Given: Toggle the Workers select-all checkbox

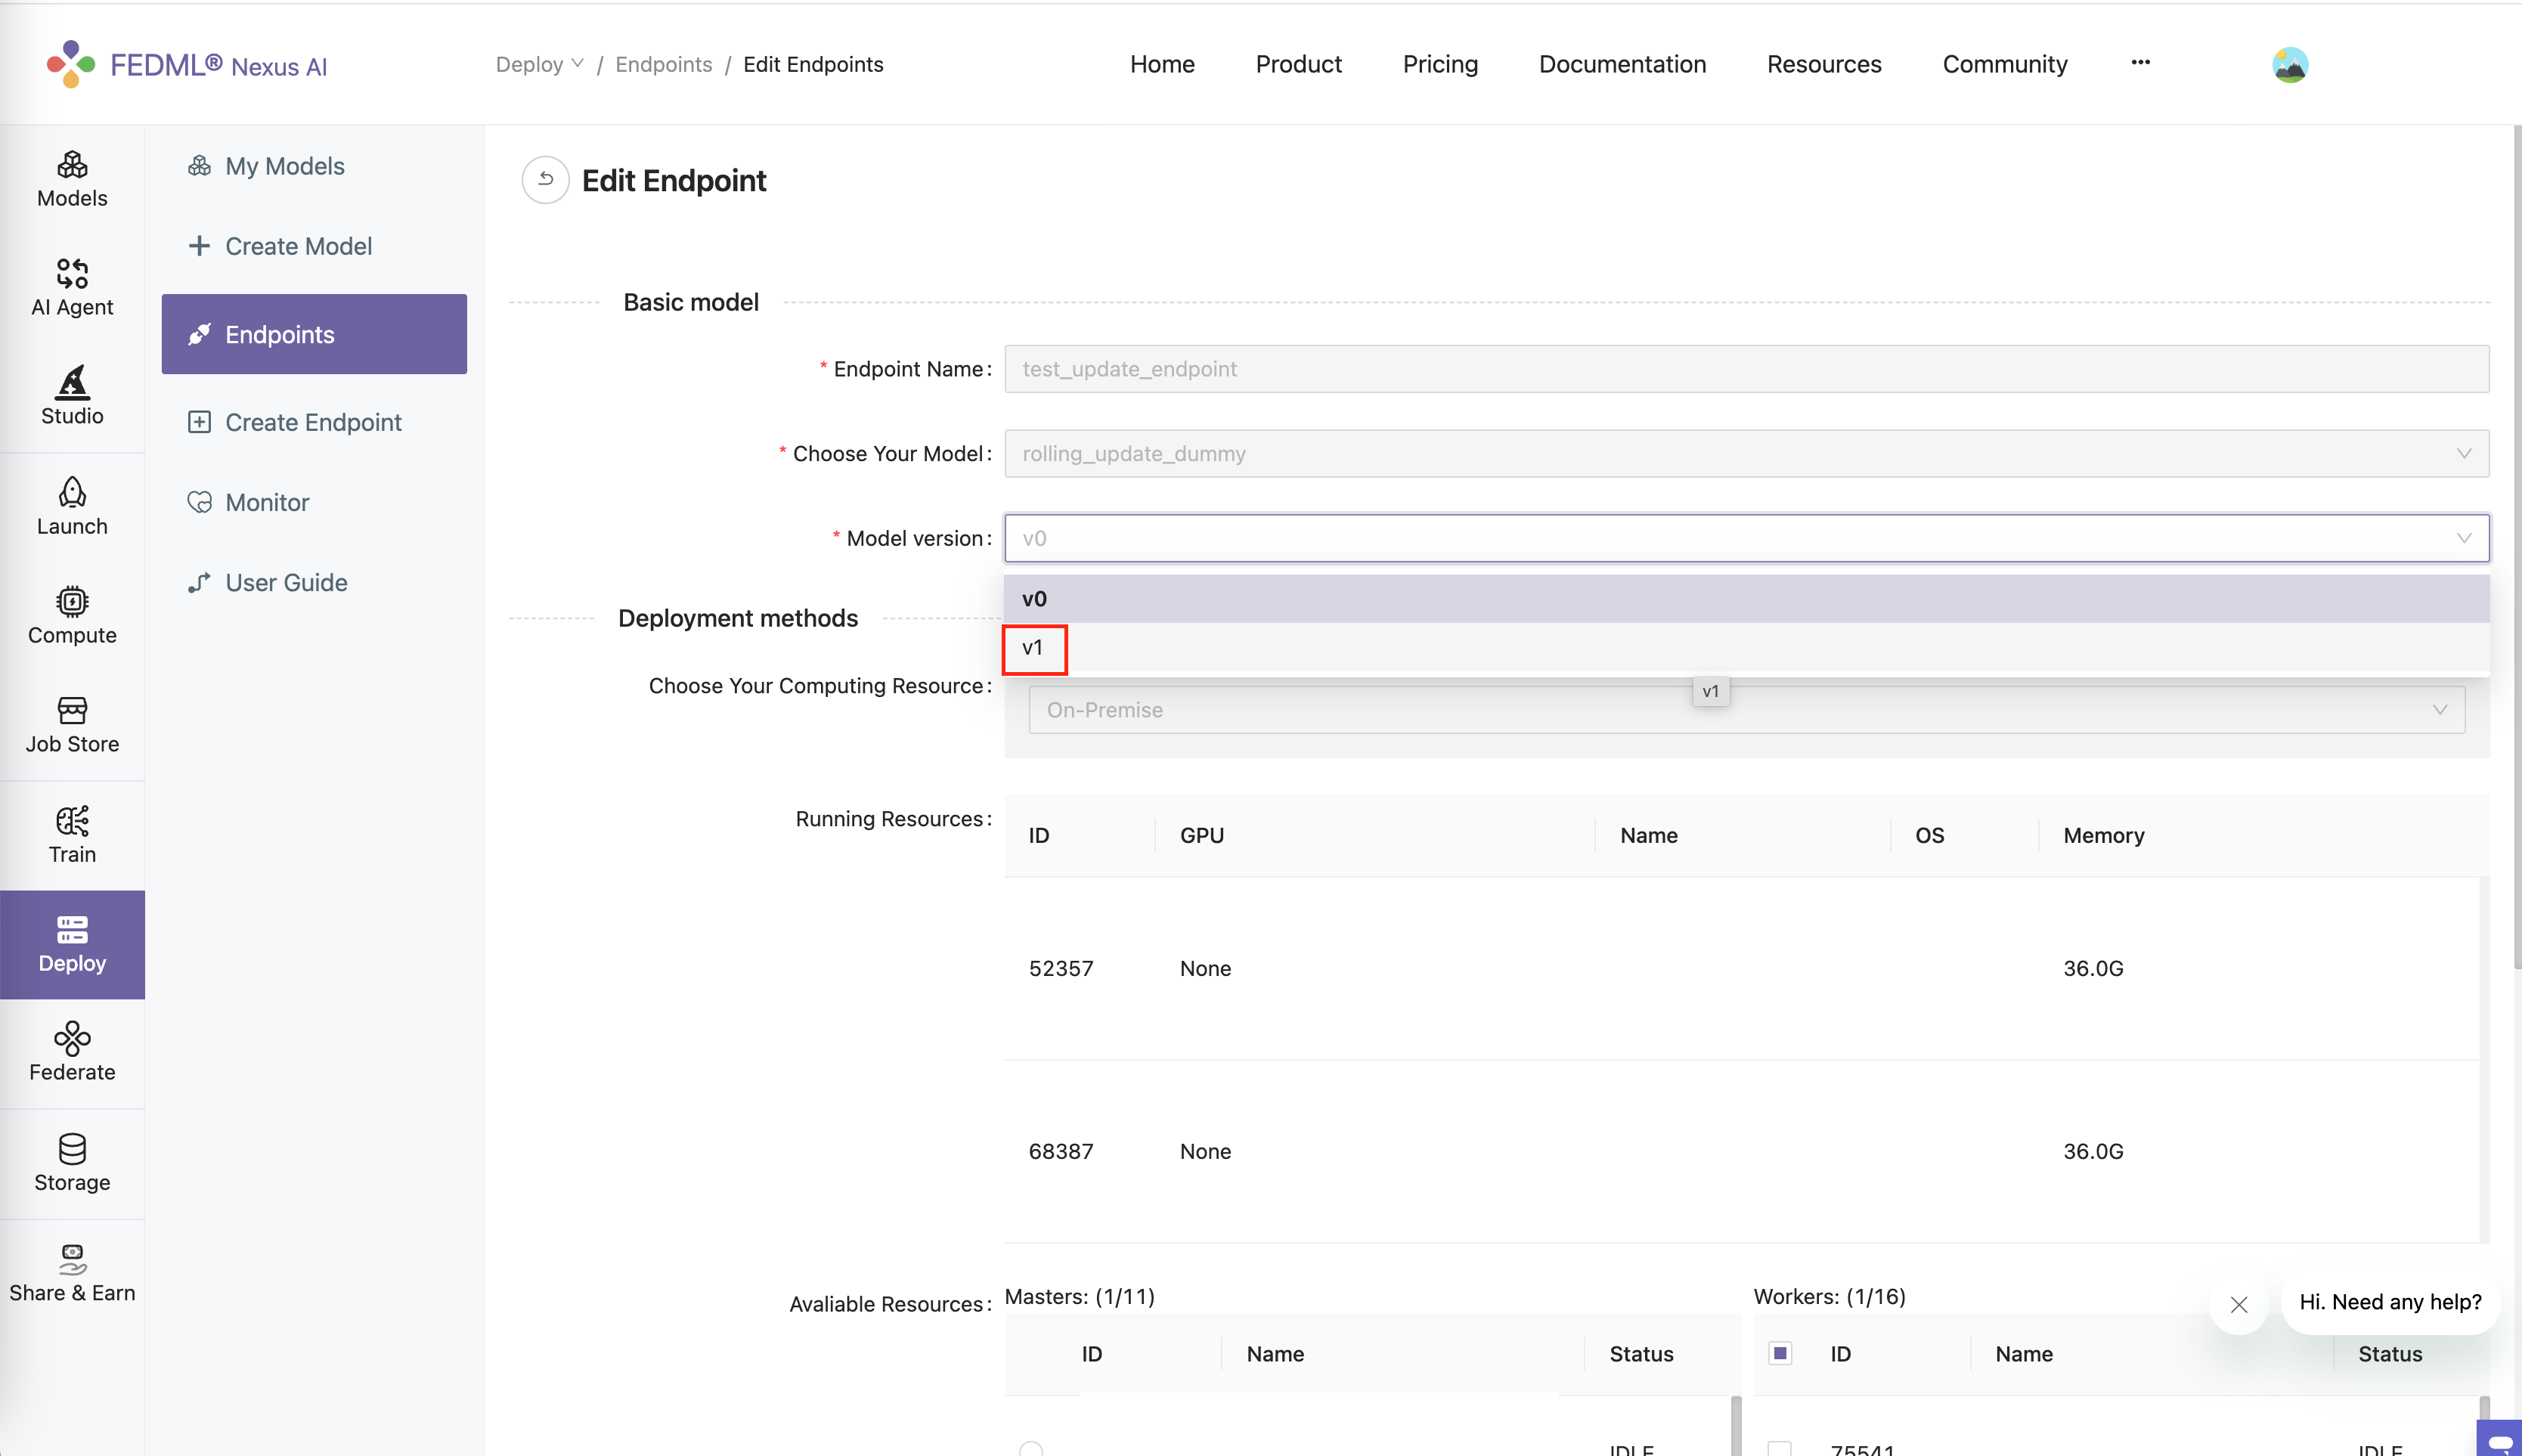Looking at the screenshot, I should 1779,1353.
